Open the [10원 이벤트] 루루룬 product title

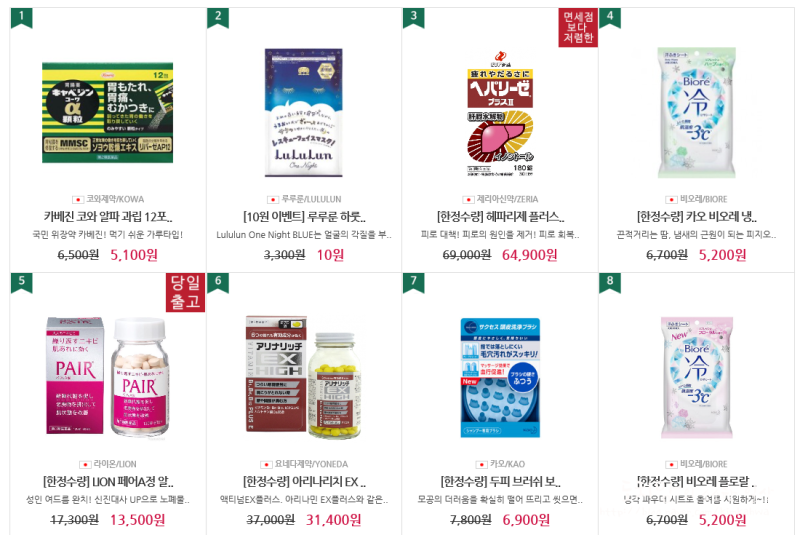304,217
